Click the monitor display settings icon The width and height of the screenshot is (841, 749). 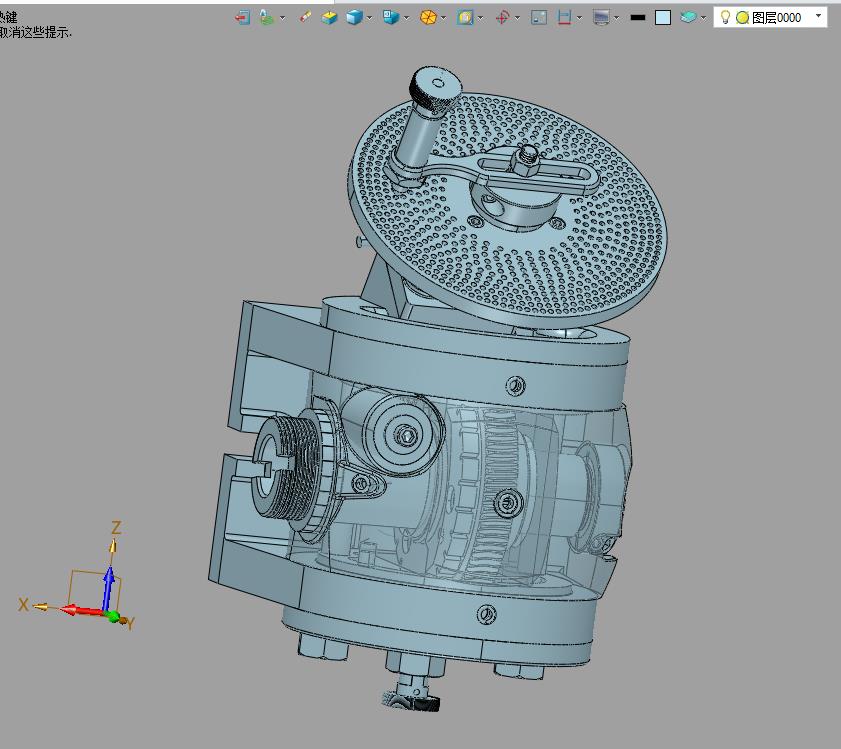click(601, 18)
